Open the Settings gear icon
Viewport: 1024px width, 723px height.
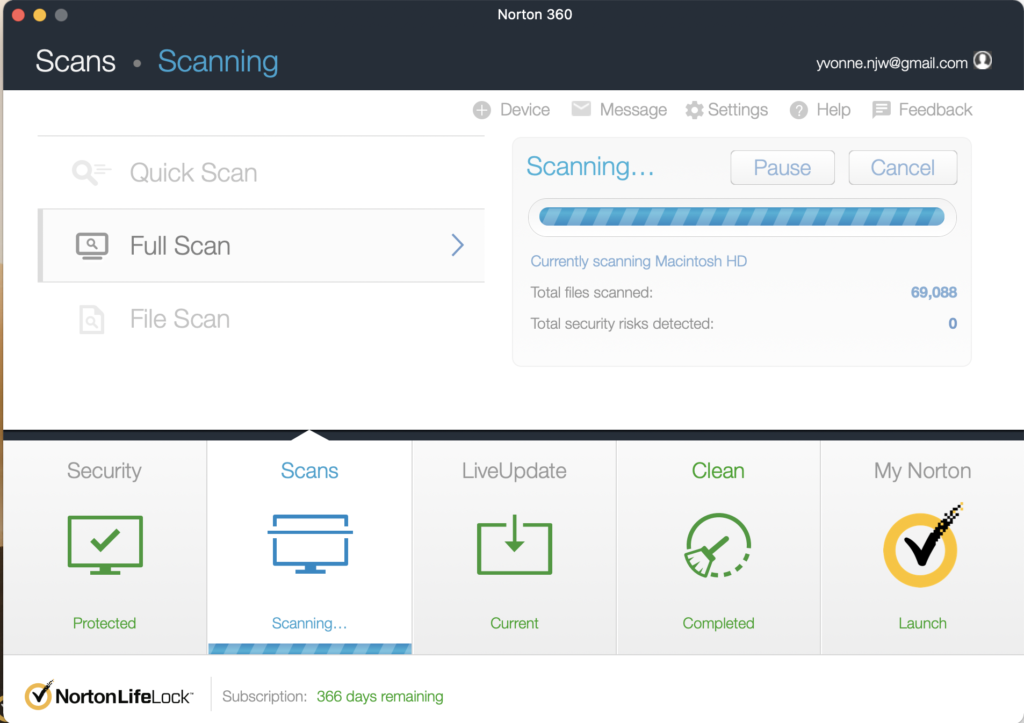point(694,110)
